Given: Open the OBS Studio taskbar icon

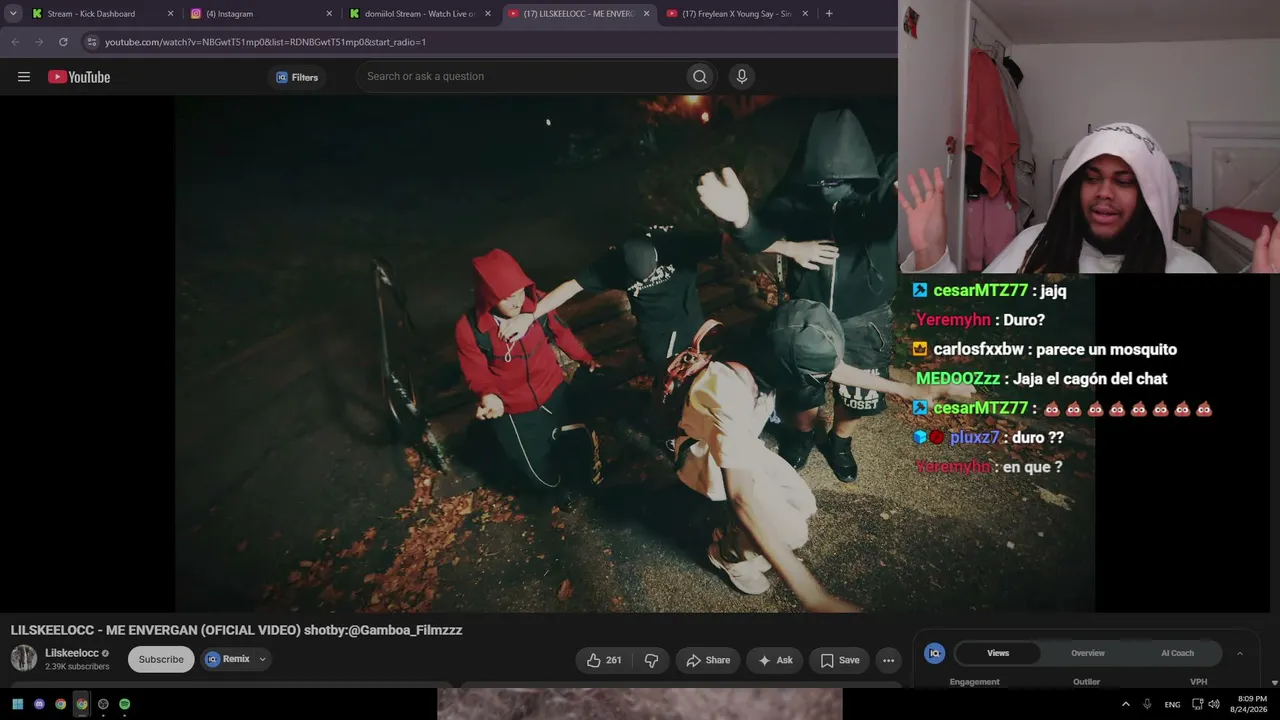Looking at the screenshot, I should click(103, 704).
